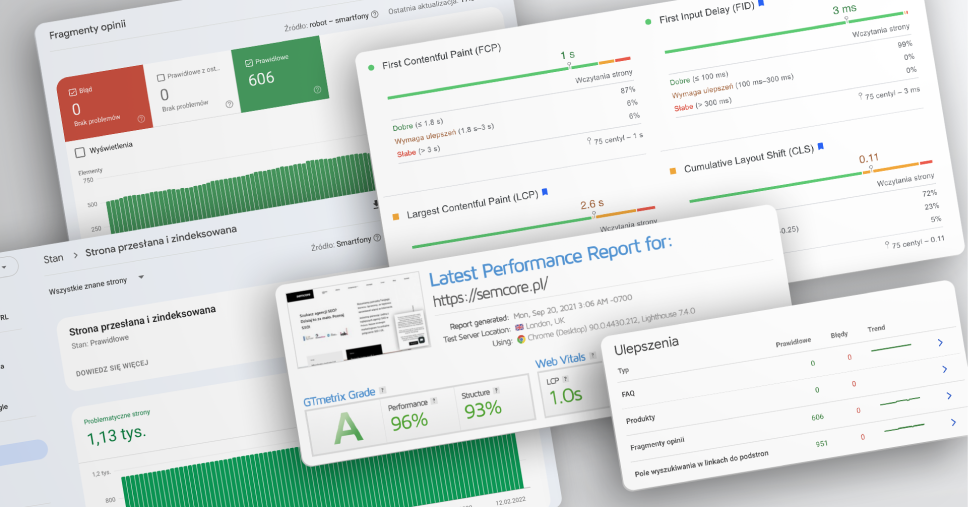This screenshot has height=507, width=968.
Task: Click bookmark icon next to Largest Contentful Paint
Action: click(544, 192)
